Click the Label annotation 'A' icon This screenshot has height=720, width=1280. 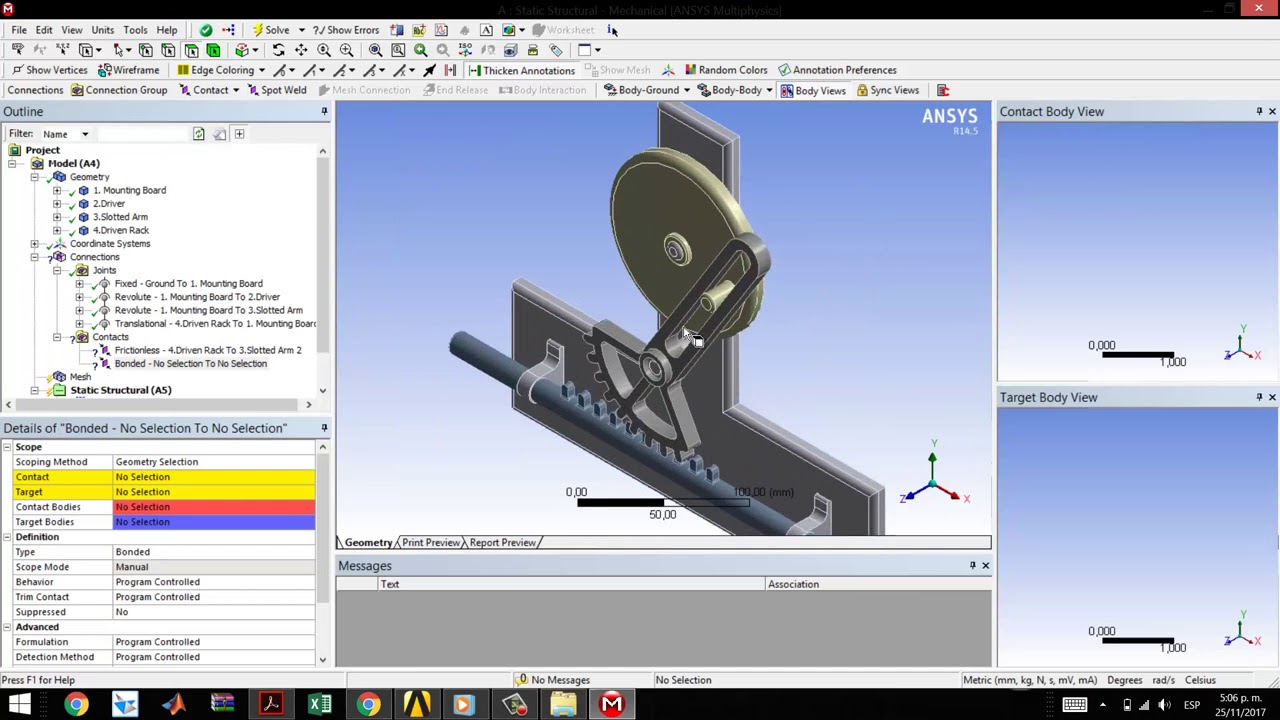coord(486,30)
